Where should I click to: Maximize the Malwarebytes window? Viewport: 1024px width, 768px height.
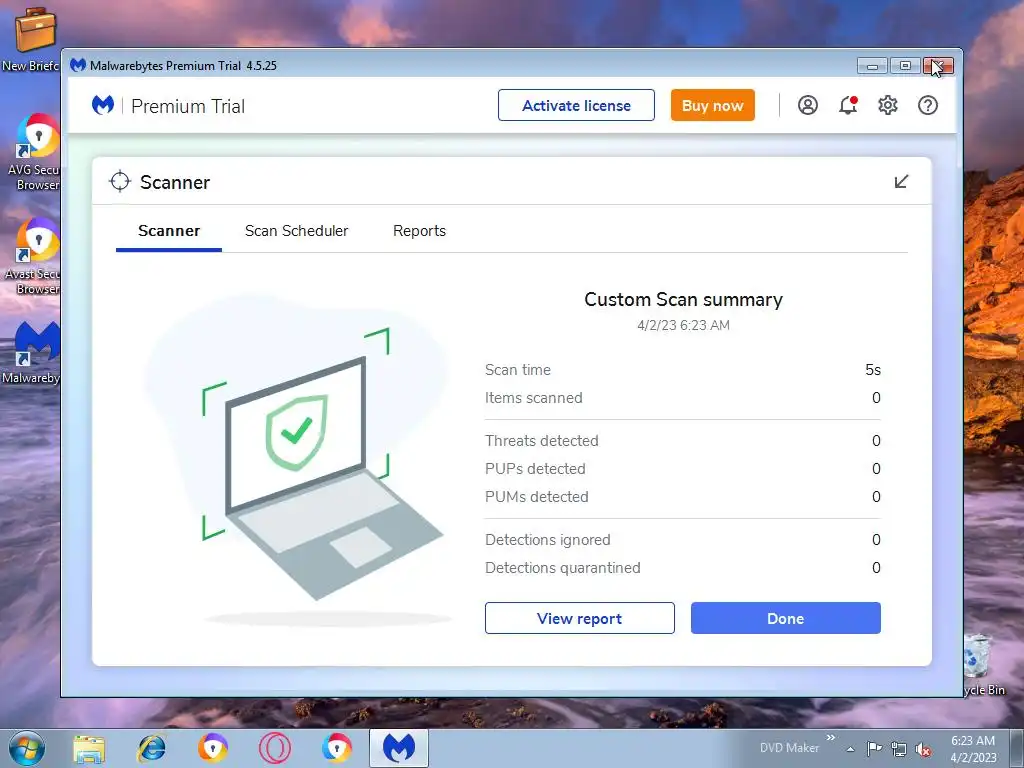click(x=905, y=66)
